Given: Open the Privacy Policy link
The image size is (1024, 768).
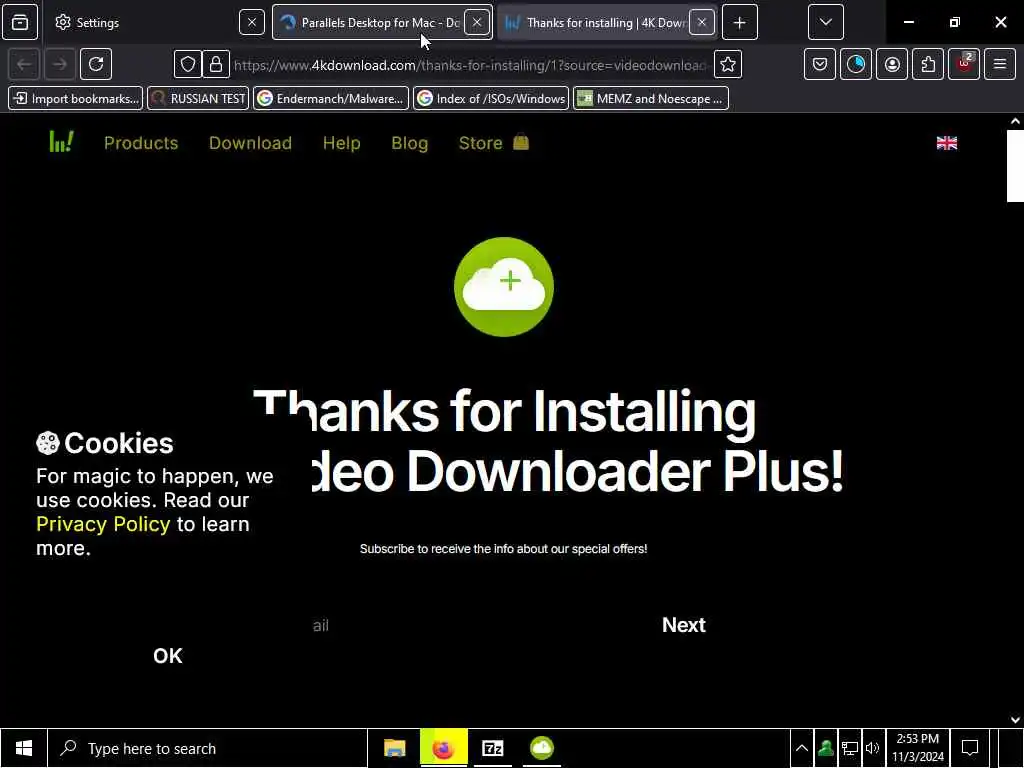Looking at the screenshot, I should (x=103, y=524).
